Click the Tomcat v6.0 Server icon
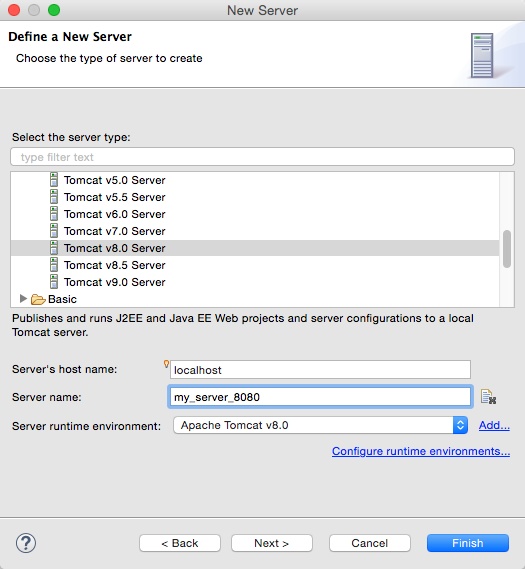The height and width of the screenshot is (569, 525). 54,214
